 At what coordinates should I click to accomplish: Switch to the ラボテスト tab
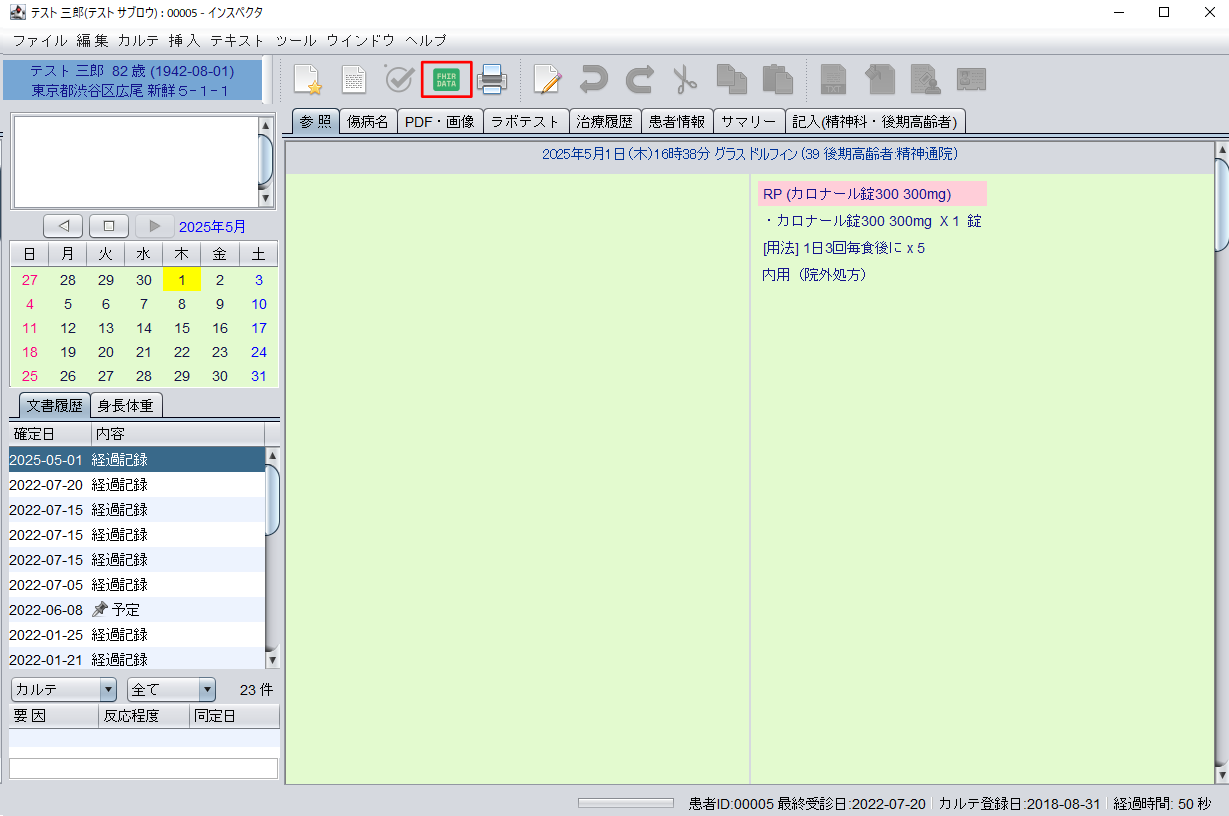tap(526, 122)
